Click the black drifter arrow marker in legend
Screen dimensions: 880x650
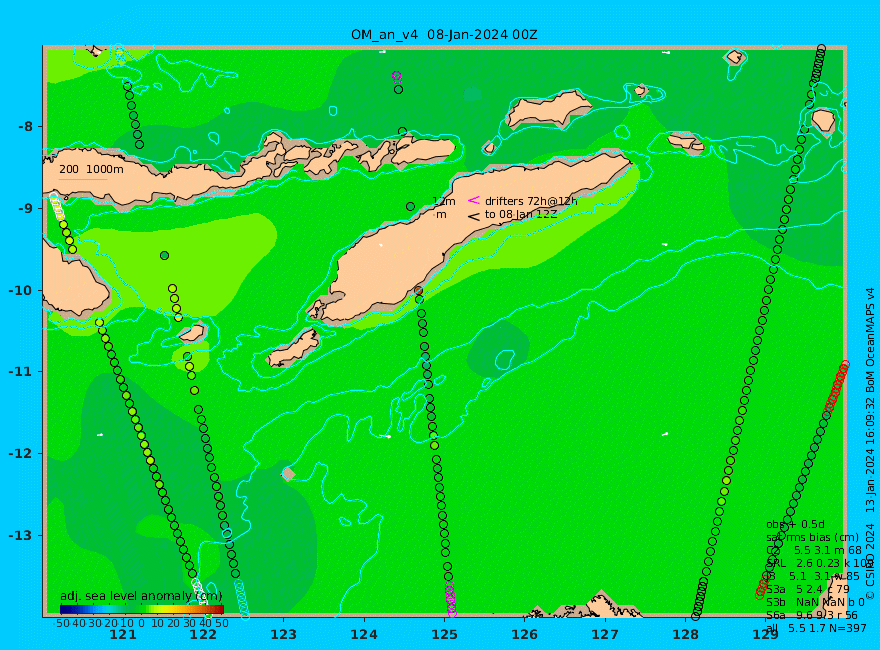click(x=474, y=216)
